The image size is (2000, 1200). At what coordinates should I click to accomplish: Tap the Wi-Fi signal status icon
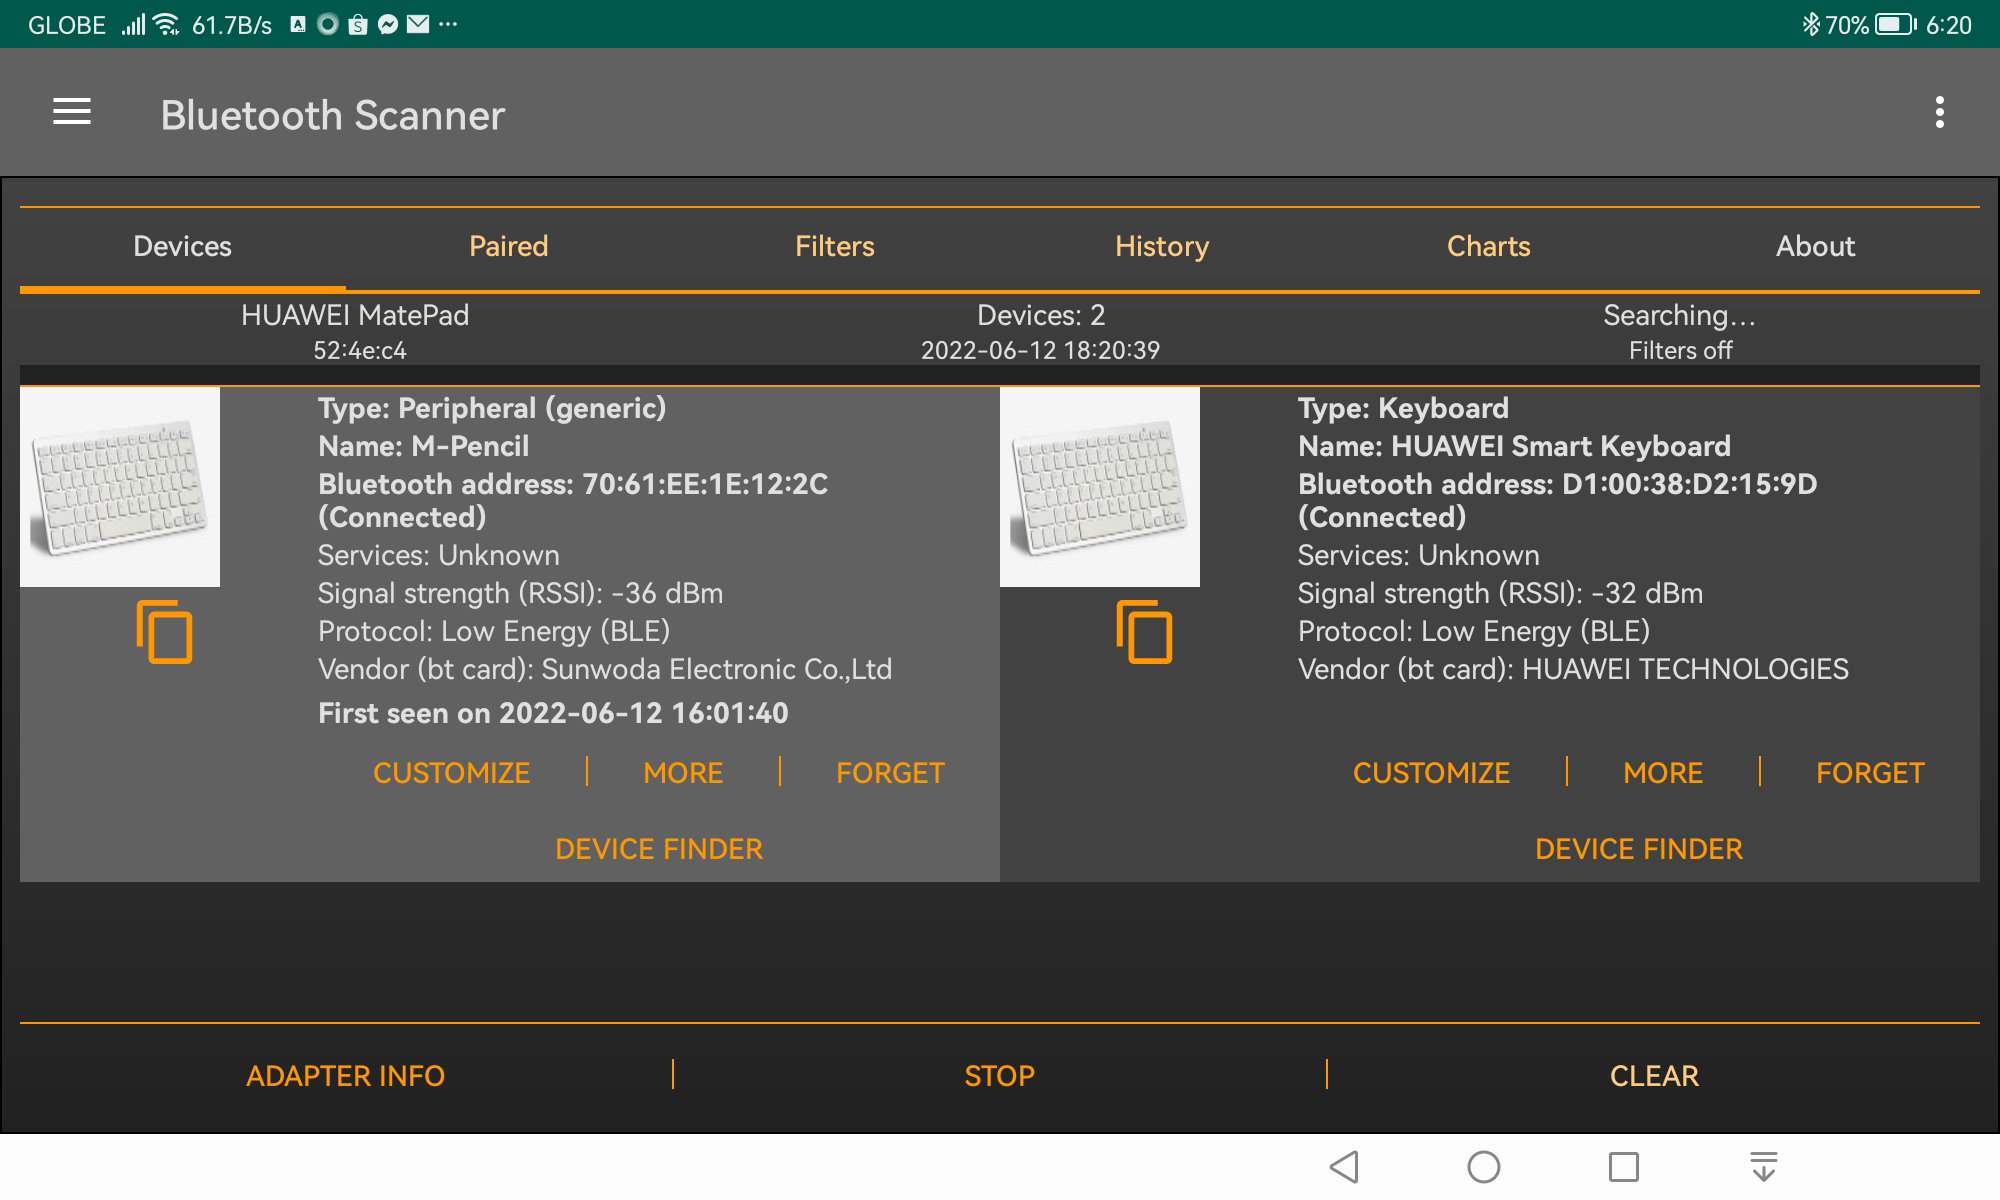166,24
